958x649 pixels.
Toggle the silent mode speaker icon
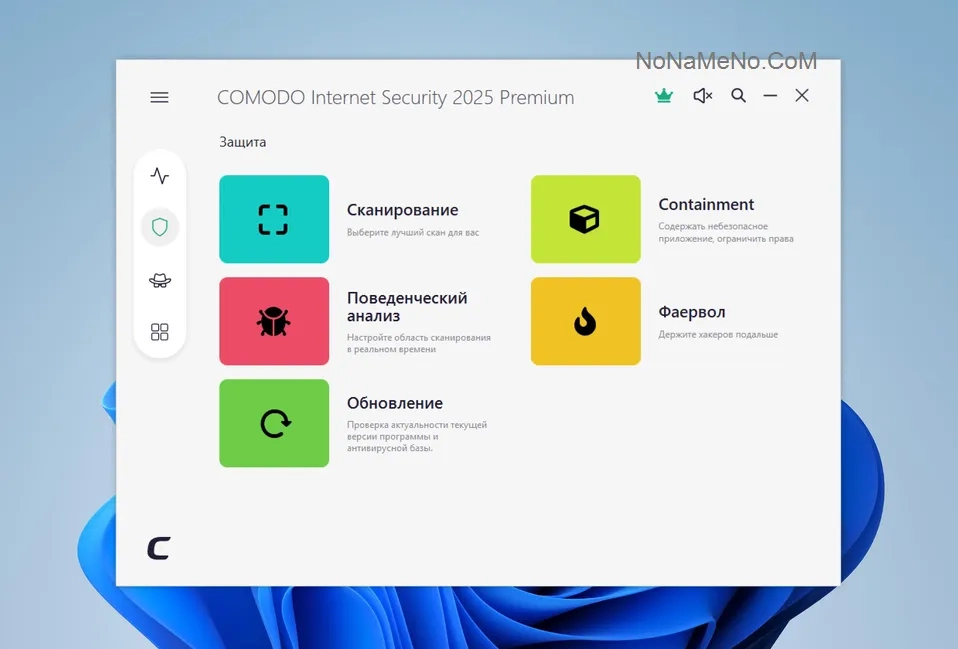coord(703,96)
